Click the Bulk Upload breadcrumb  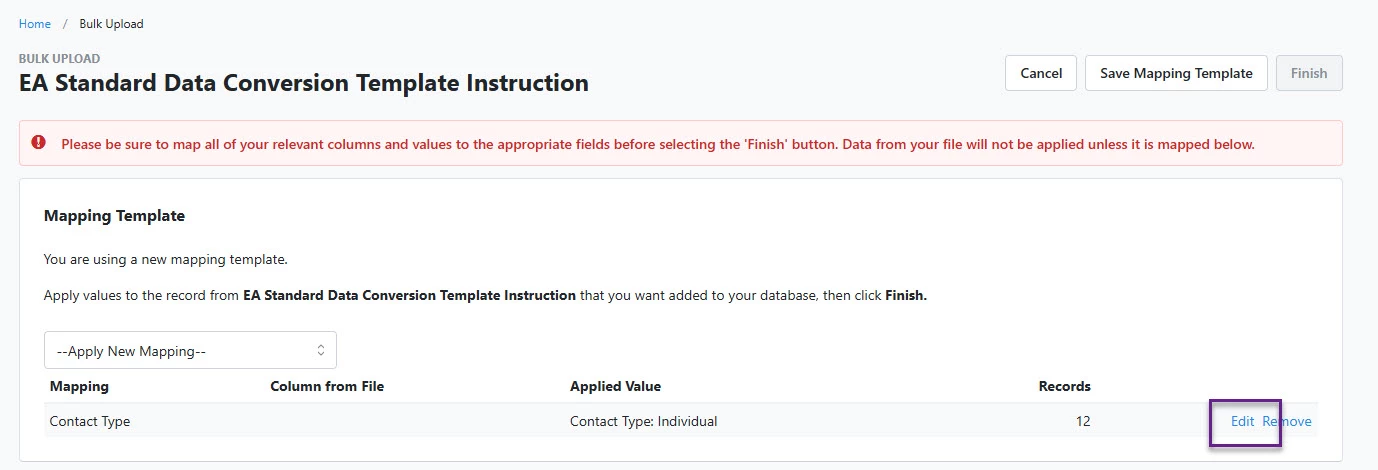(111, 24)
